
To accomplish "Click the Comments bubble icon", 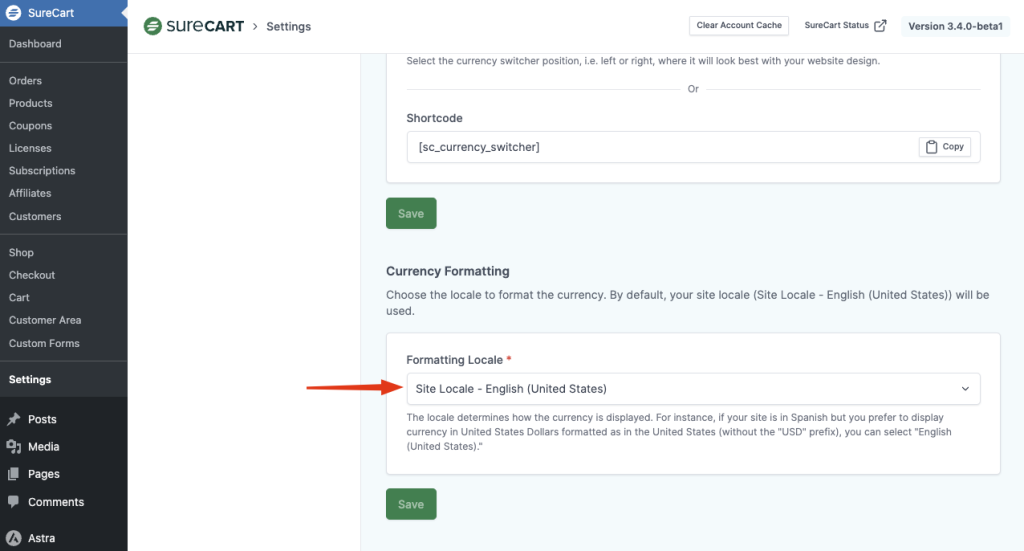I will click(14, 502).
